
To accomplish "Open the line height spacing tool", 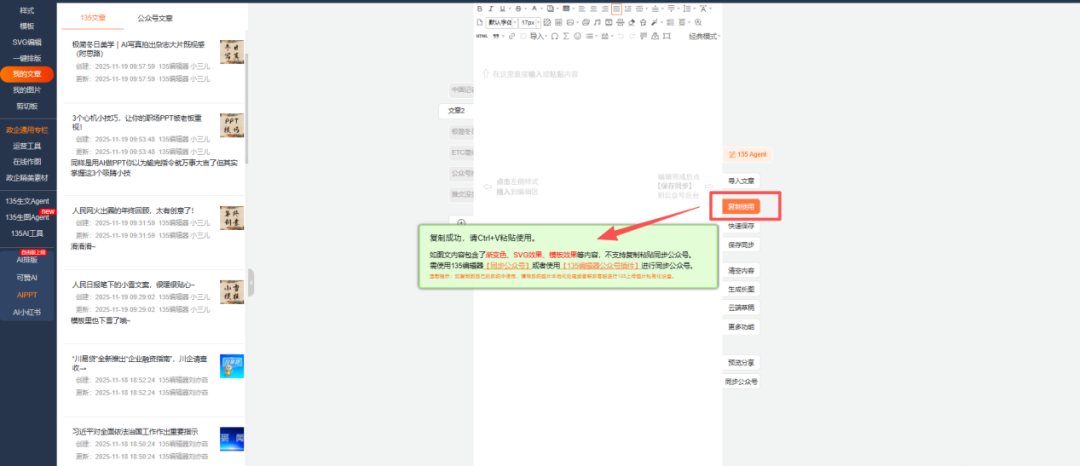I will tap(687, 8).
